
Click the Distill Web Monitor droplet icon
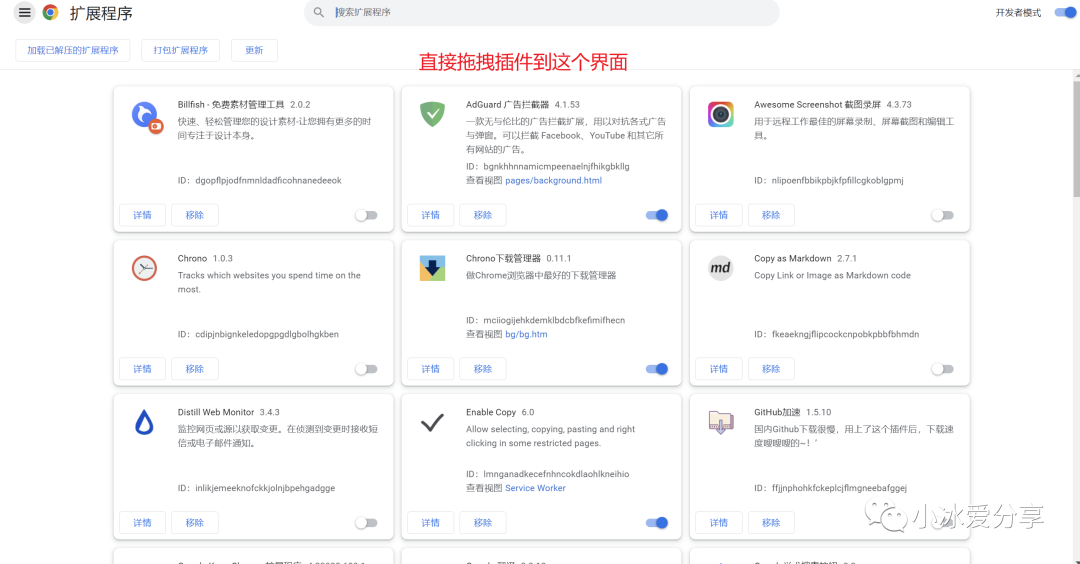coord(144,422)
